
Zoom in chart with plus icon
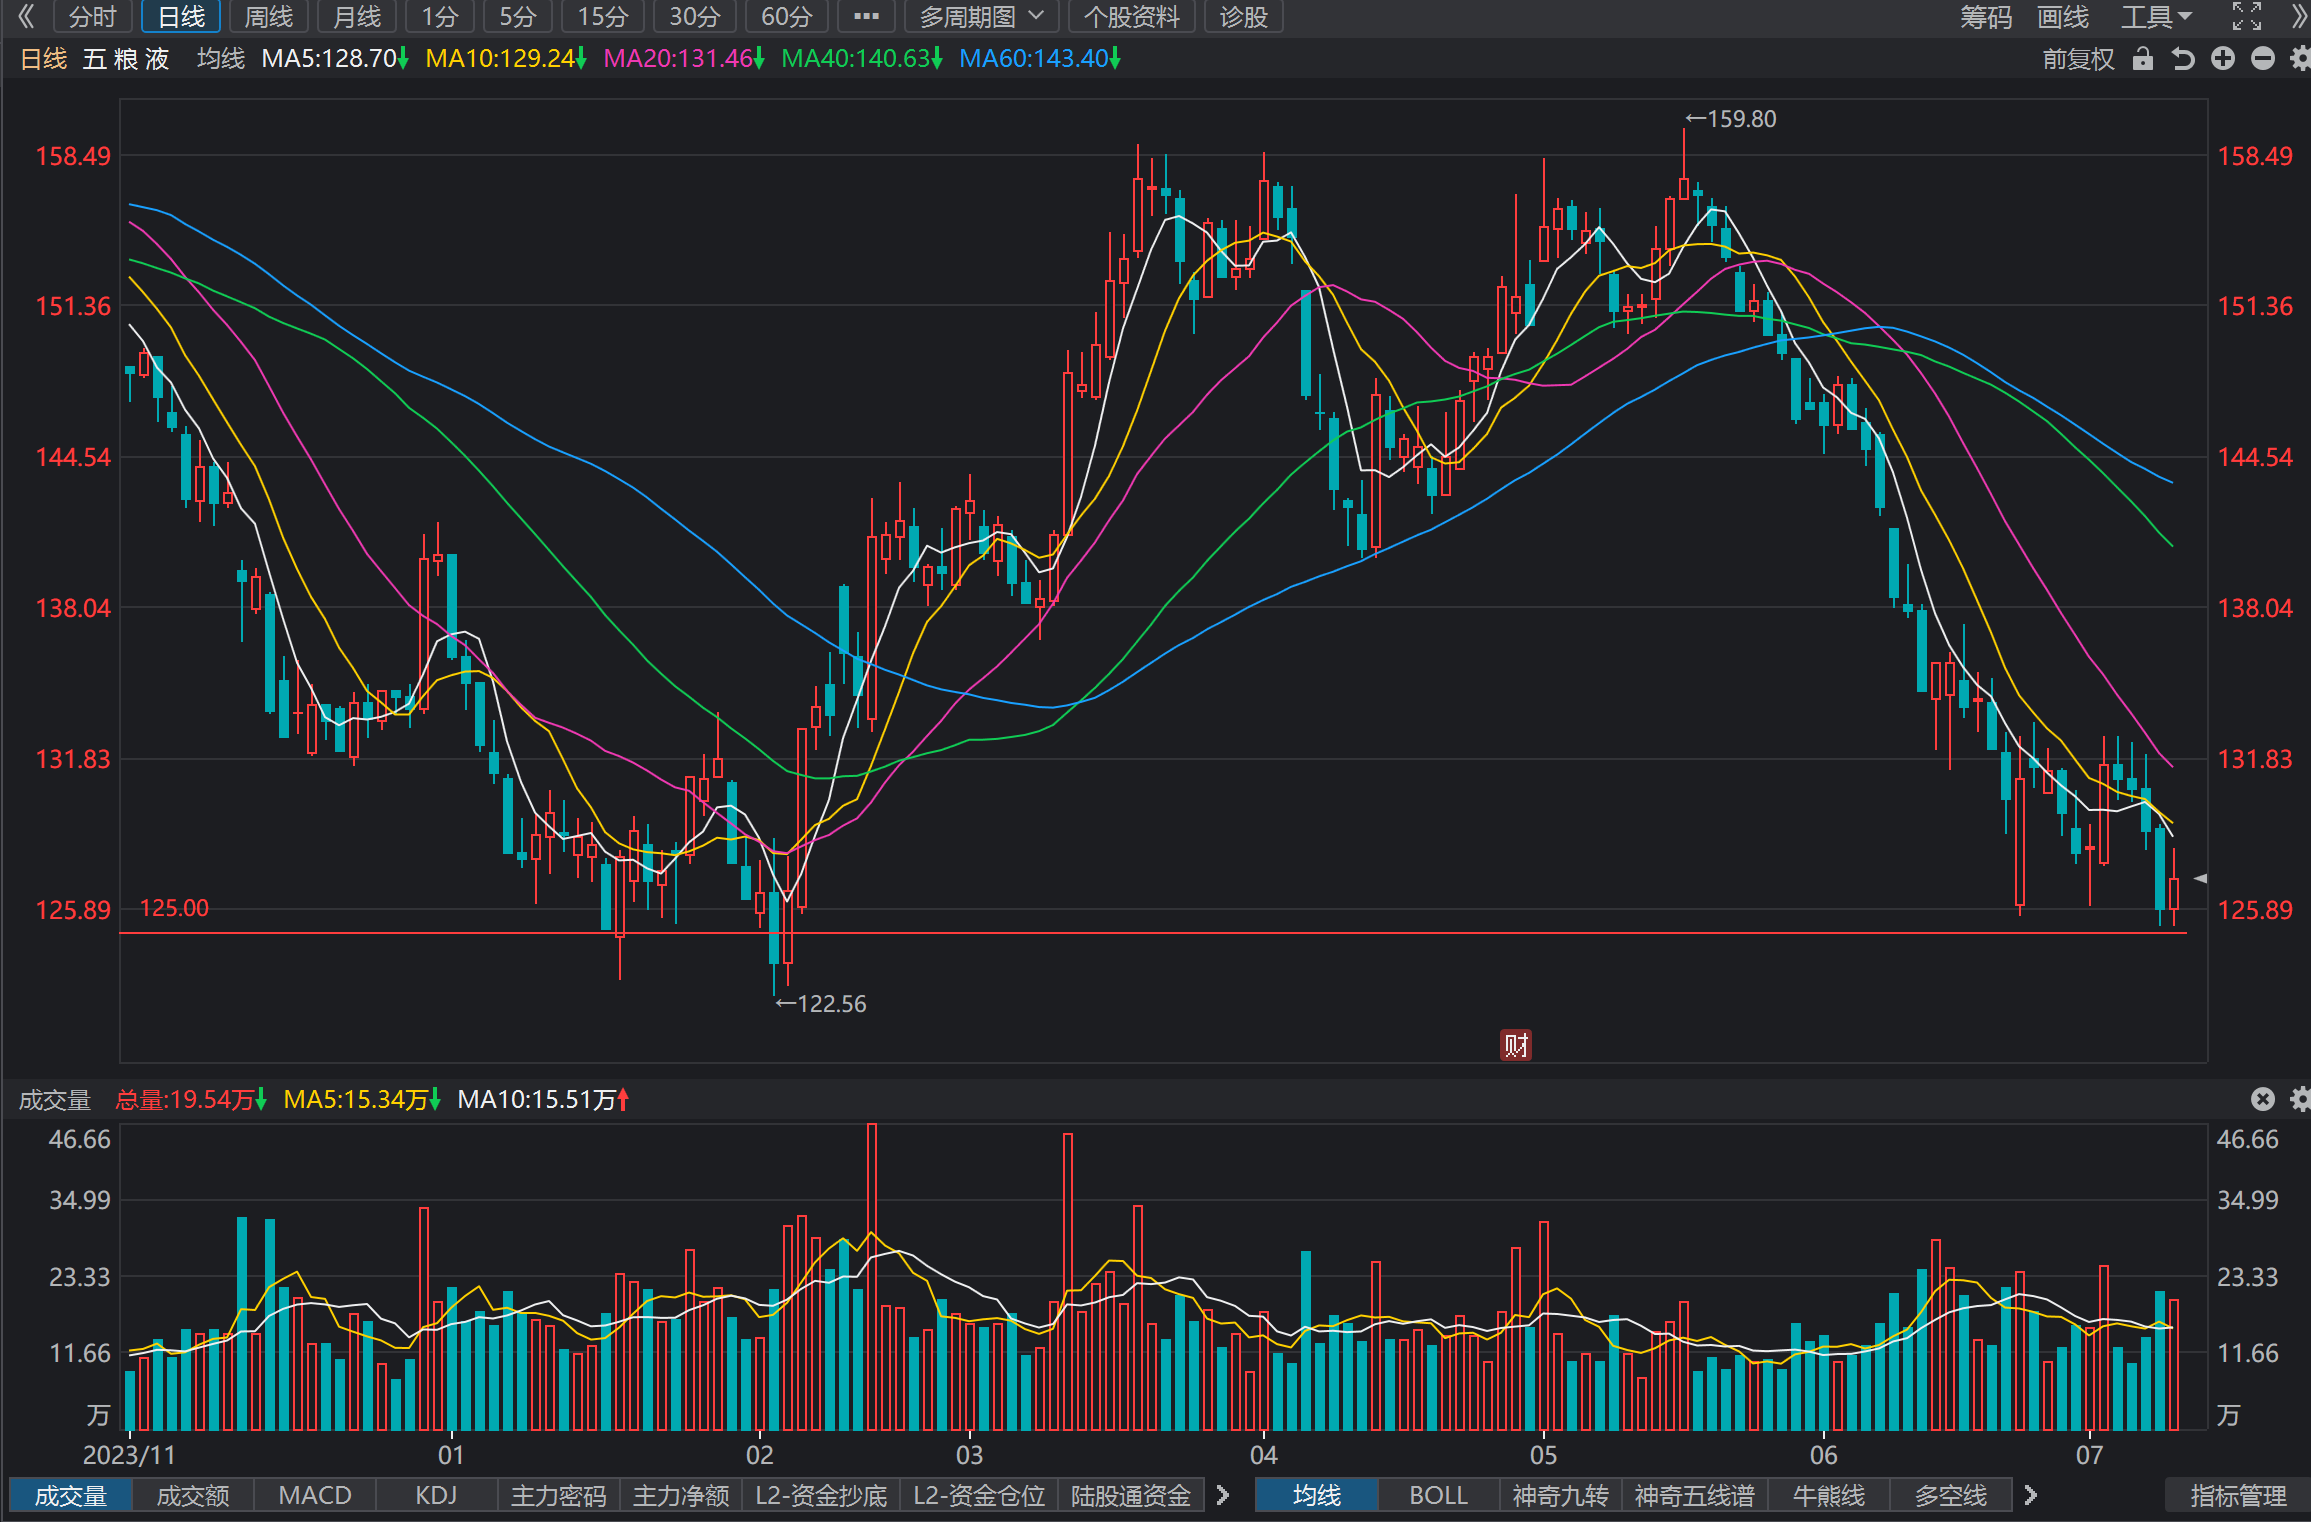coord(2223,59)
